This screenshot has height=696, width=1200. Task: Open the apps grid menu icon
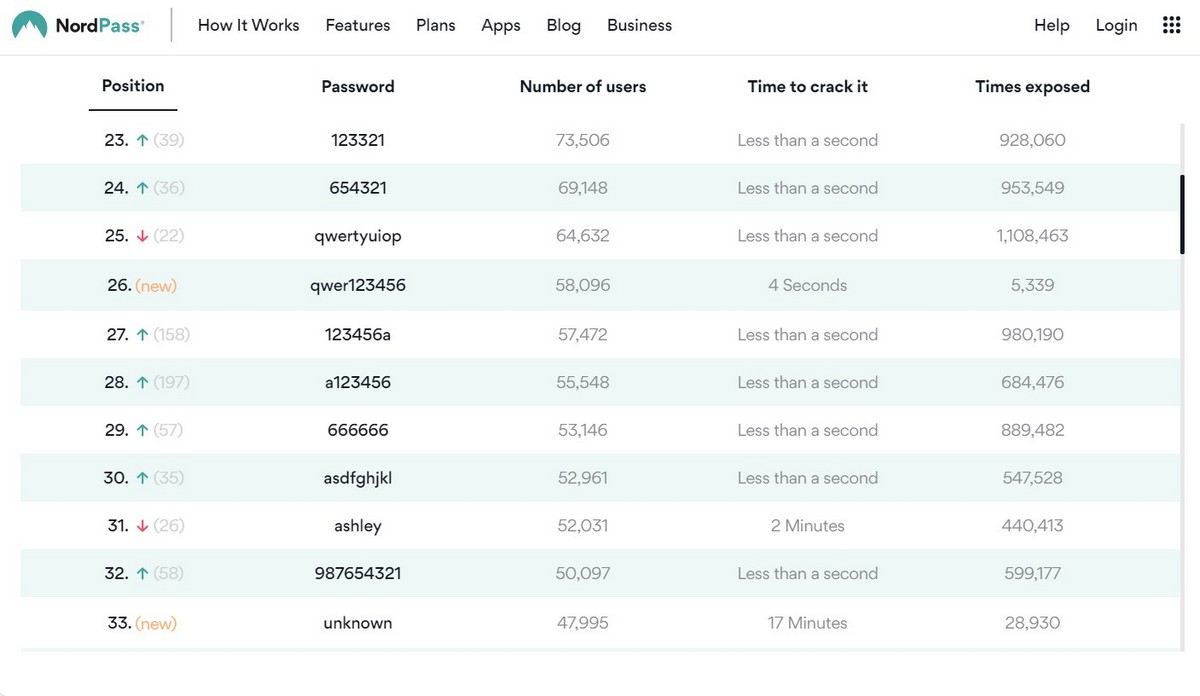[1172, 25]
